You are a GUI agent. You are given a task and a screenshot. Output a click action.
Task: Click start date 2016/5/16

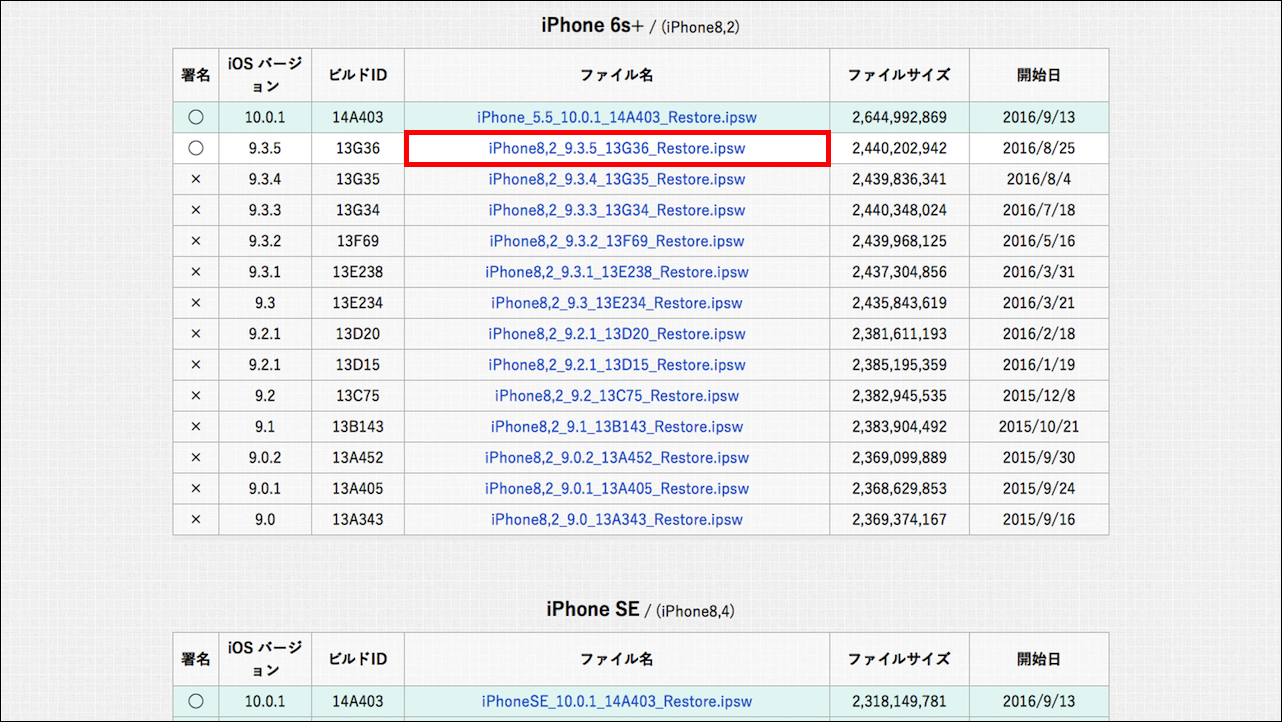[1039, 241]
